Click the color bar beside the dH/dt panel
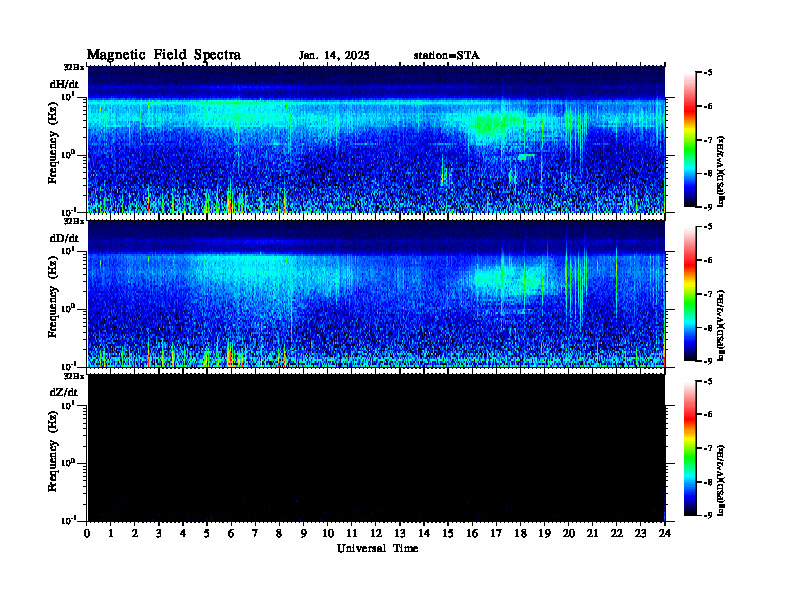This screenshot has height=612, width=792. coord(690,139)
